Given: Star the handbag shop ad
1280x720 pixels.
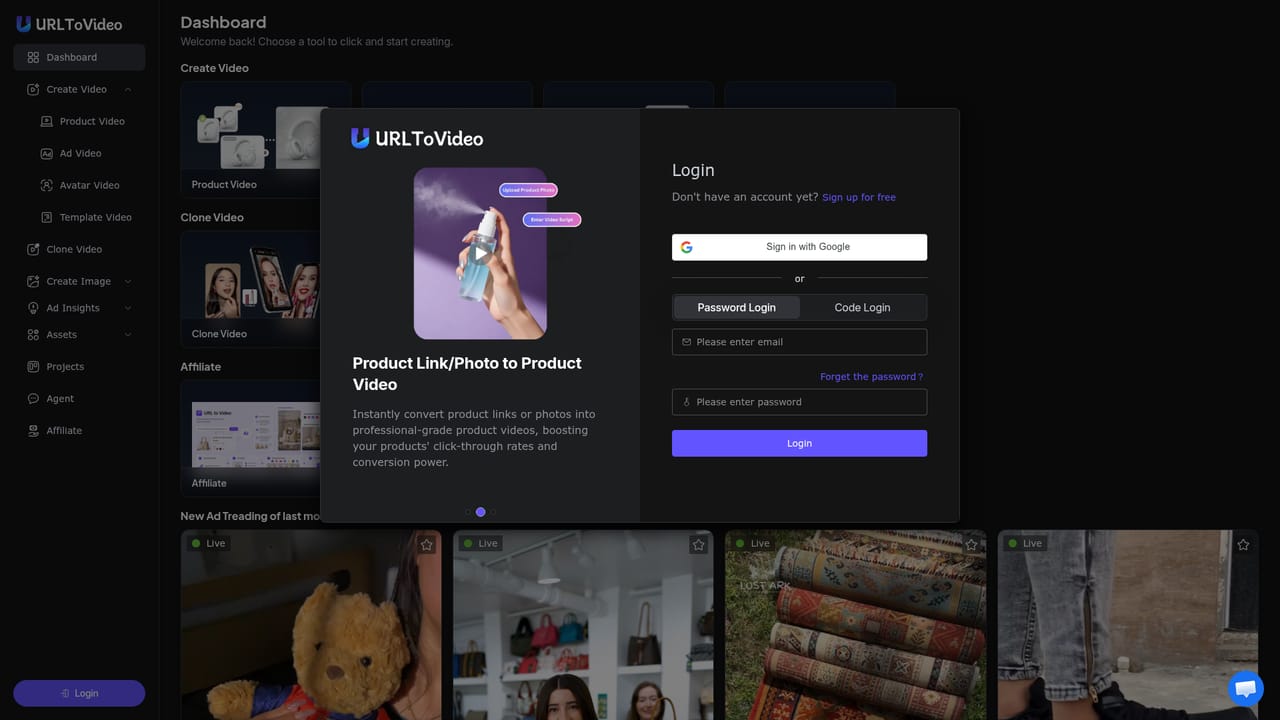Looking at the screenshot, I should pyautogui.click(x=698, y=545).
